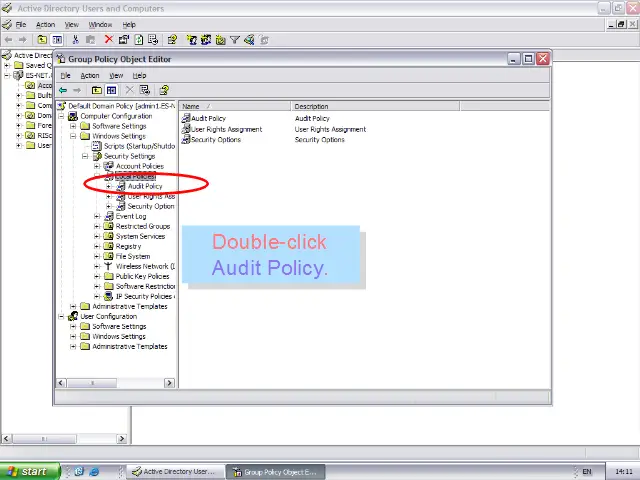The image size is (640, 480).
Task: Click right arrow of Group Policy tree scrollbar
Action: [169, 383]
